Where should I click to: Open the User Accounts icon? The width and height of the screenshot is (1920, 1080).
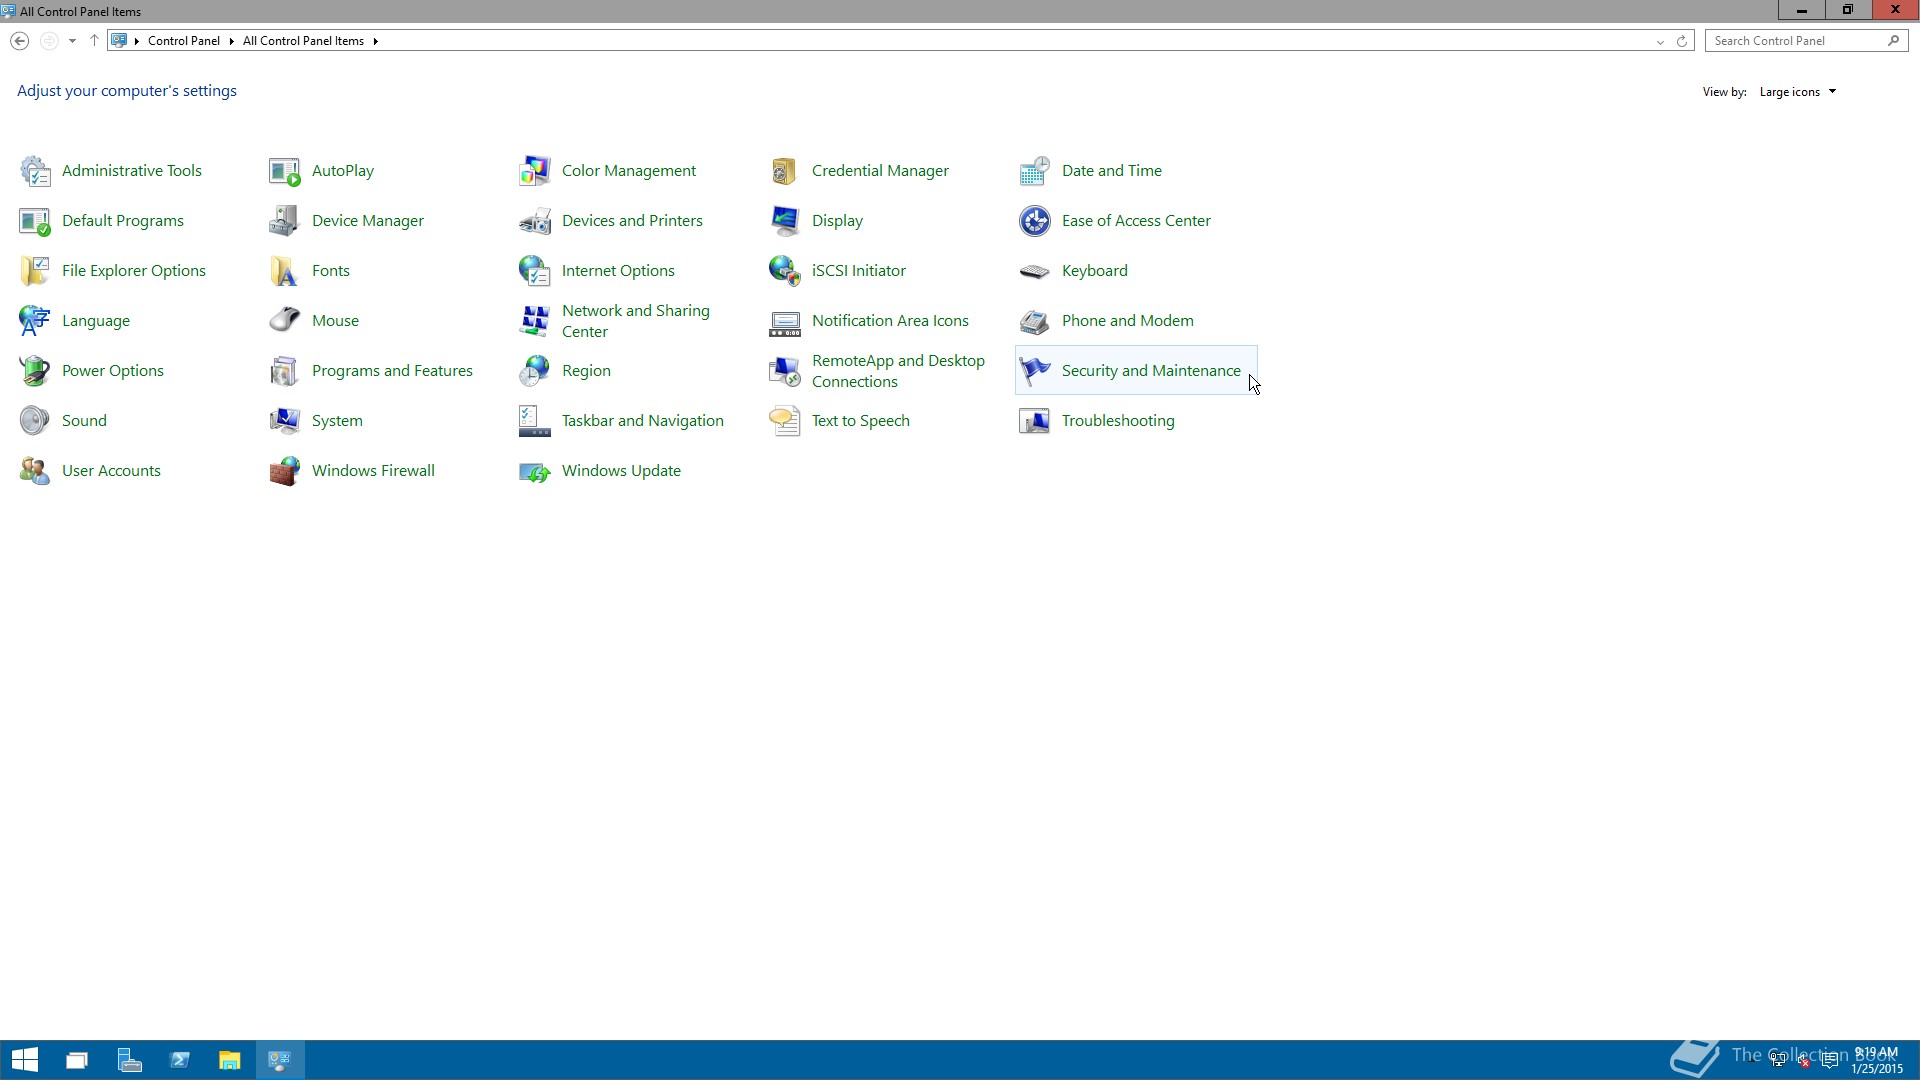point(35,471)
